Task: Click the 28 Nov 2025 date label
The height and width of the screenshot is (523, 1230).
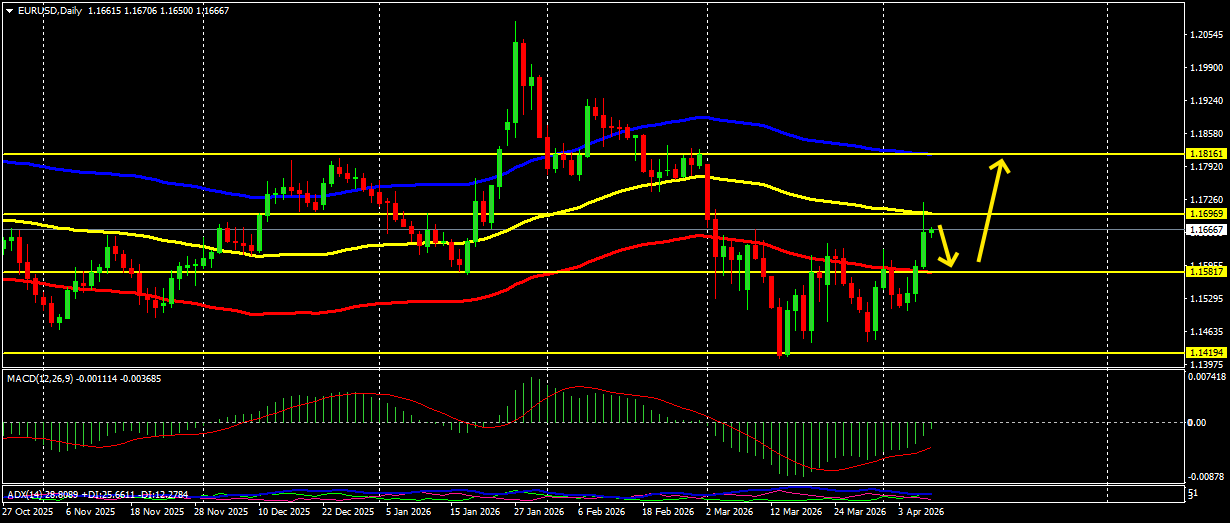Action: (x=221, y=511)
